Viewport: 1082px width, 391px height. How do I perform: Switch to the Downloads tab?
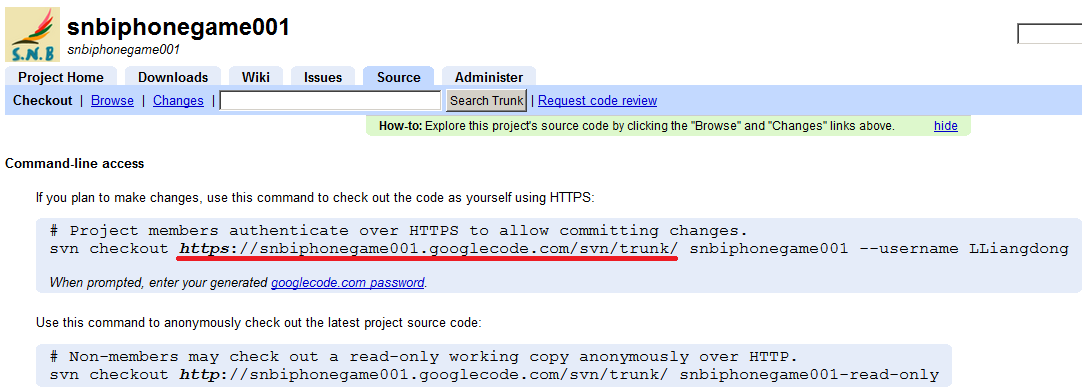(x=173, y=77)
